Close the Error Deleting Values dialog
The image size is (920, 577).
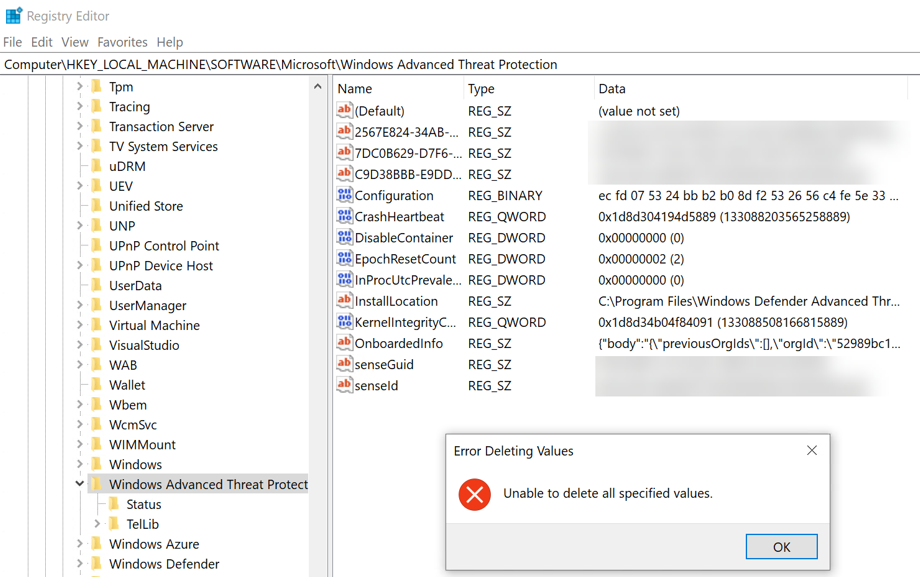811,450
